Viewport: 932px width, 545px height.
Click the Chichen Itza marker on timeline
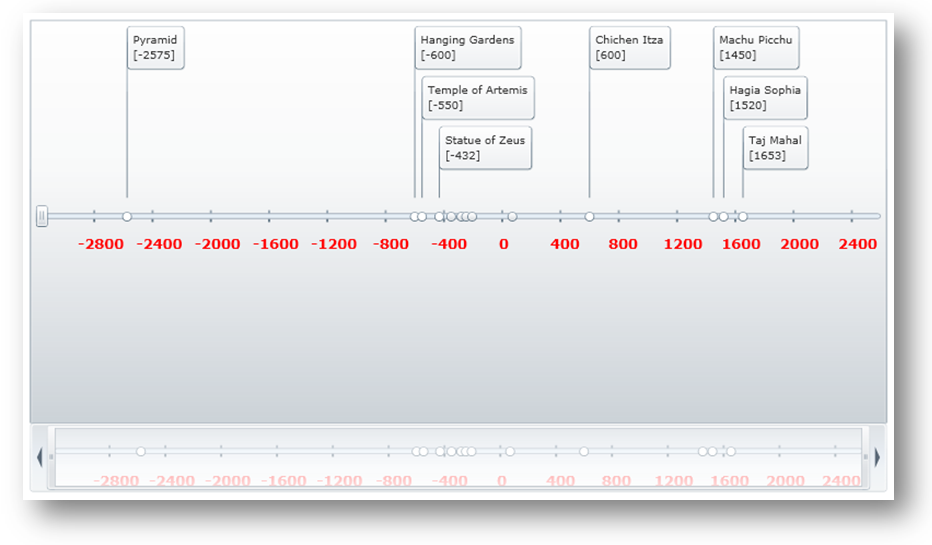coord(589,217)
